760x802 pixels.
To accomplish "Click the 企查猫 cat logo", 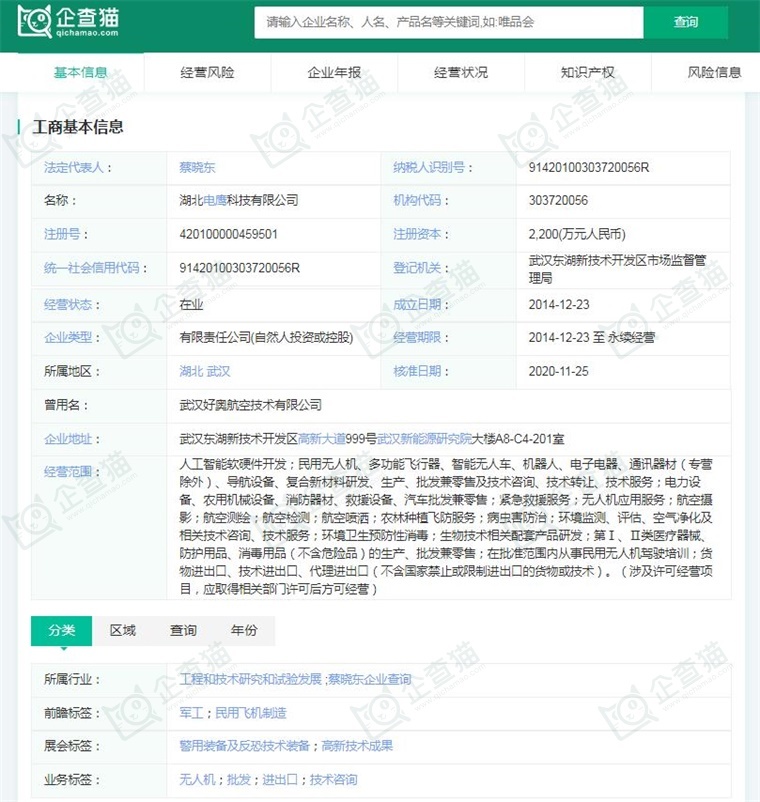I will pyautogui.click(x=68, y=21).
